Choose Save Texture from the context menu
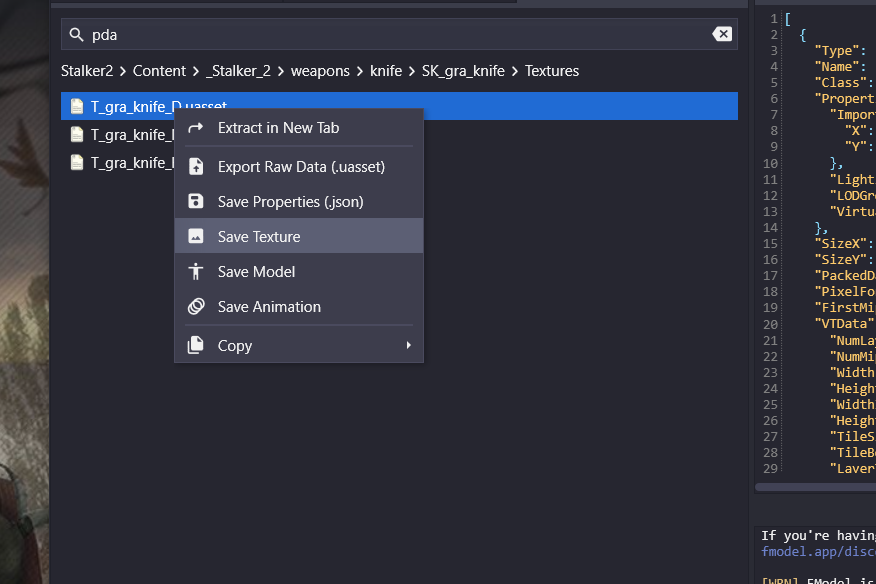The width and height of the screenshot is (876, 584). click(x=259, y=237)
